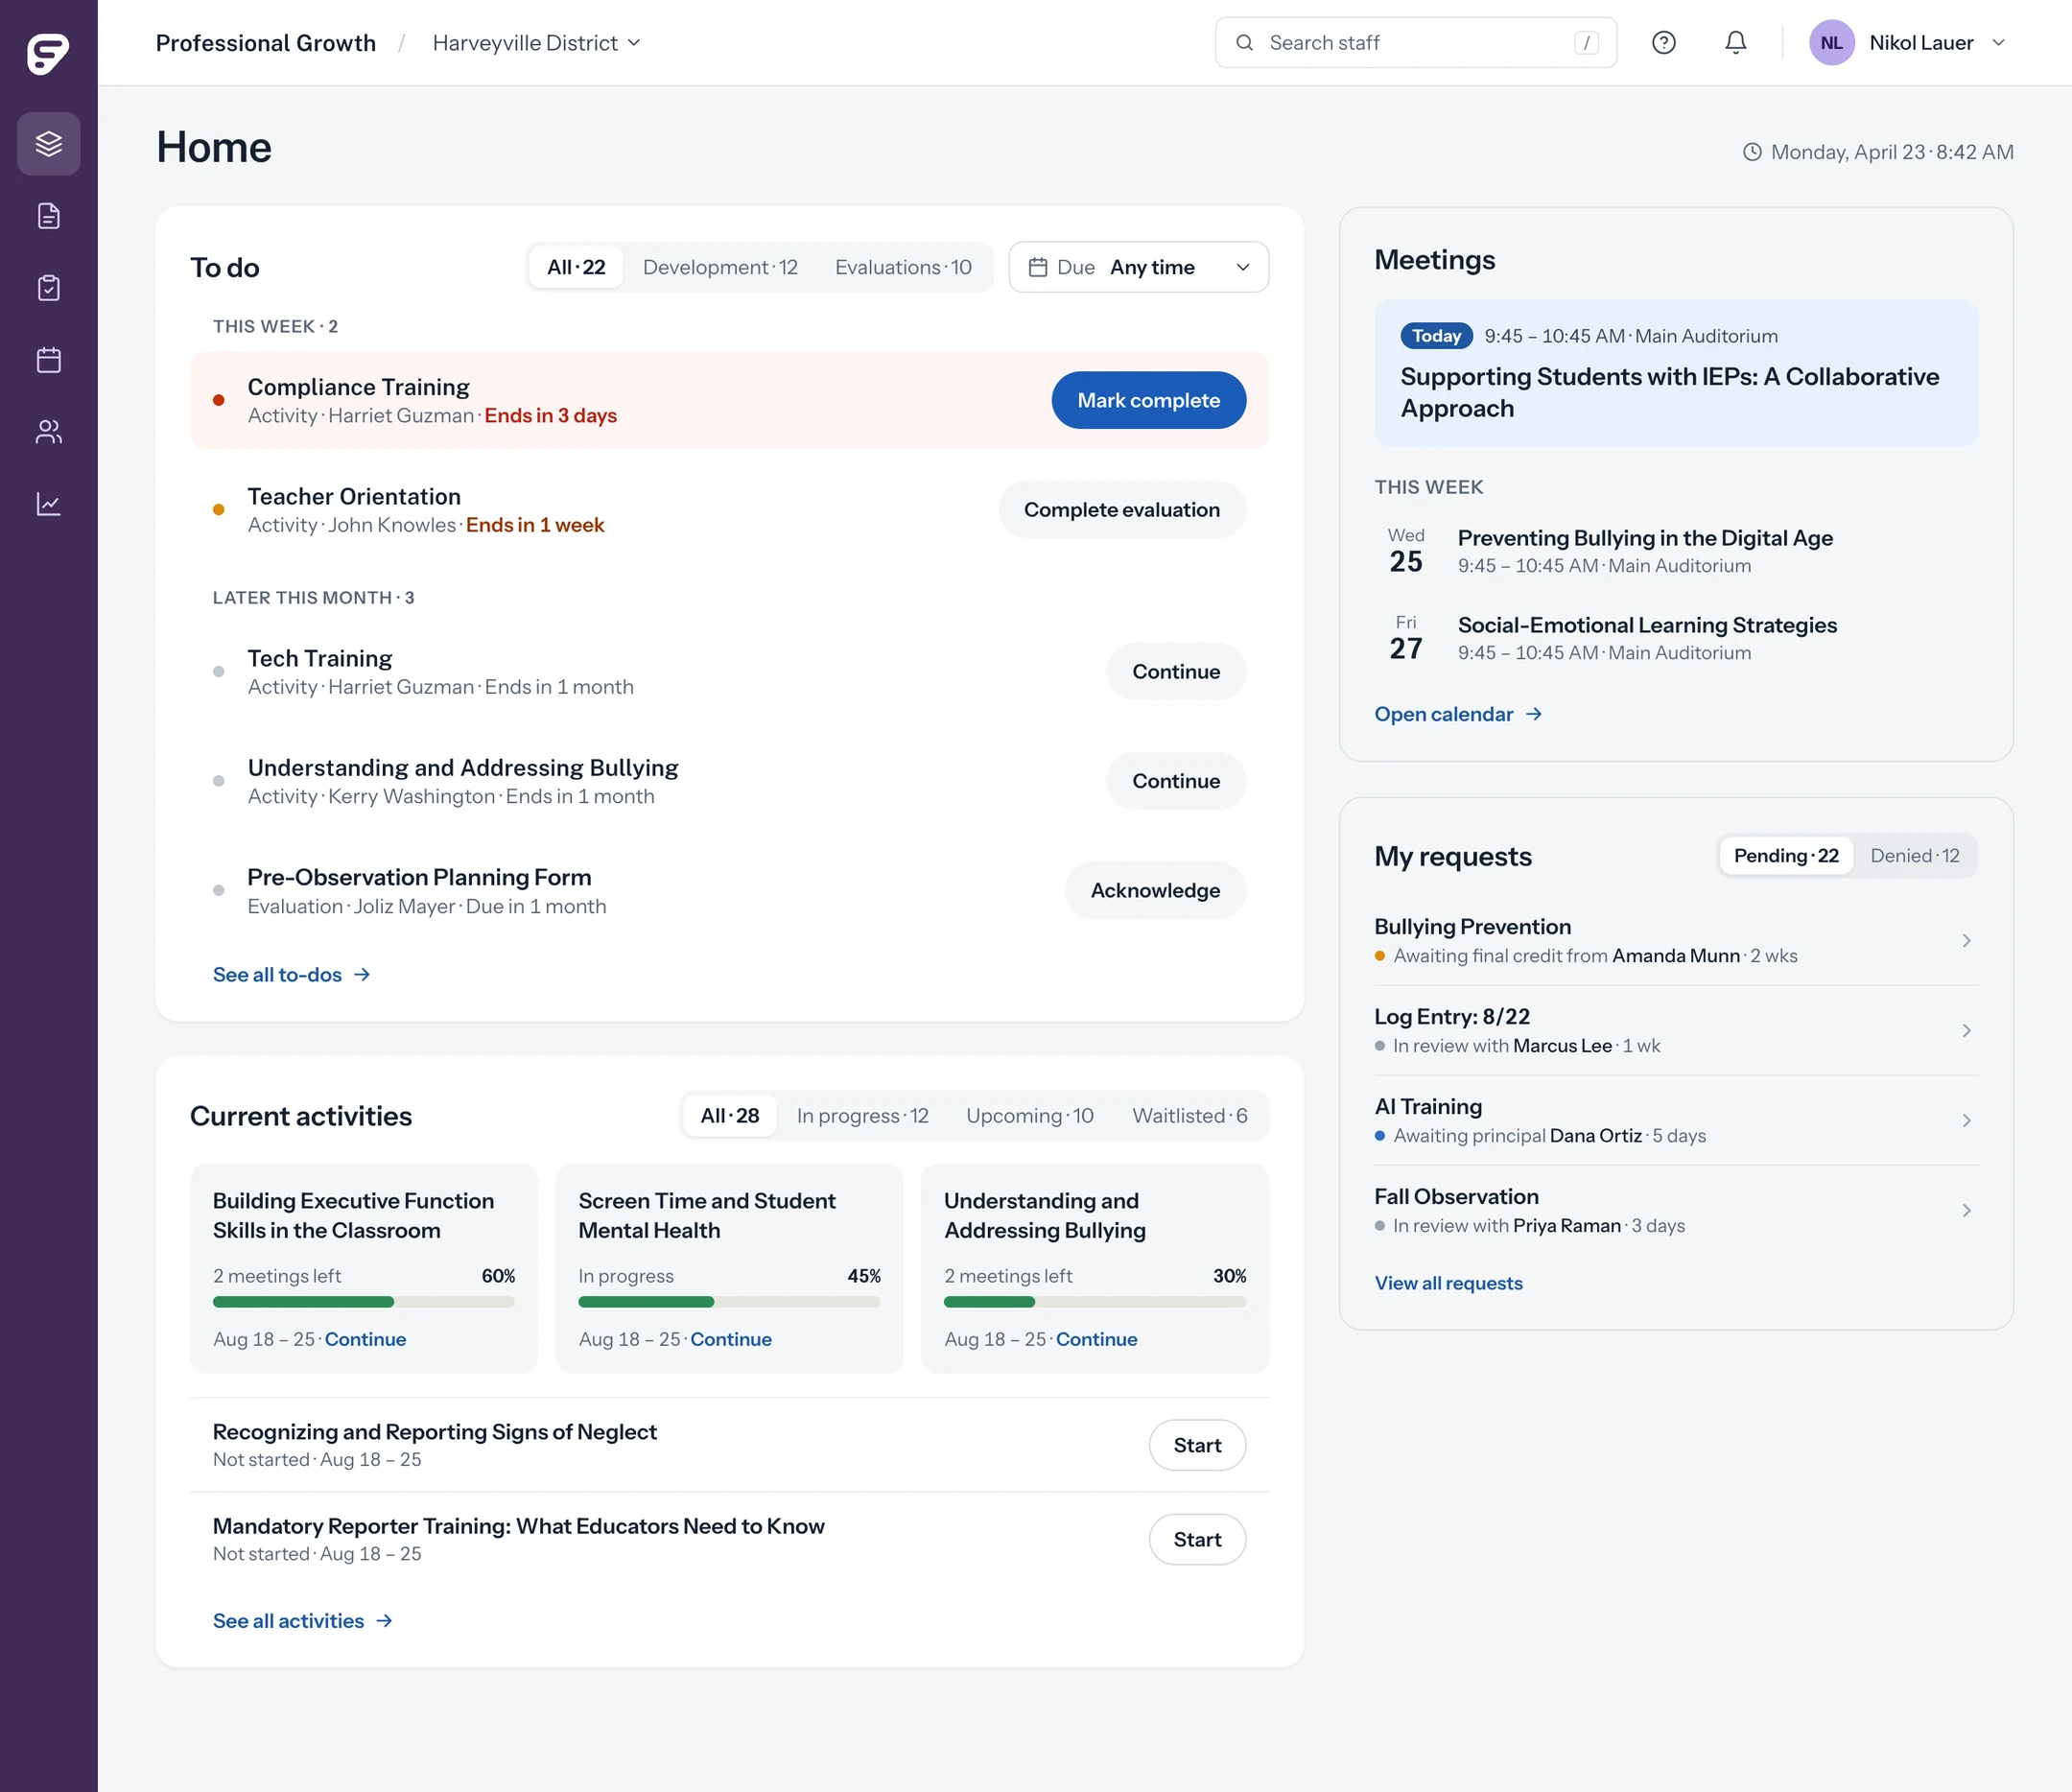Click Complete evaluation for Teacher Orientation
Viewport: 2072px width, 1792px height.
pyautogui.click(x=1122, y=510)
